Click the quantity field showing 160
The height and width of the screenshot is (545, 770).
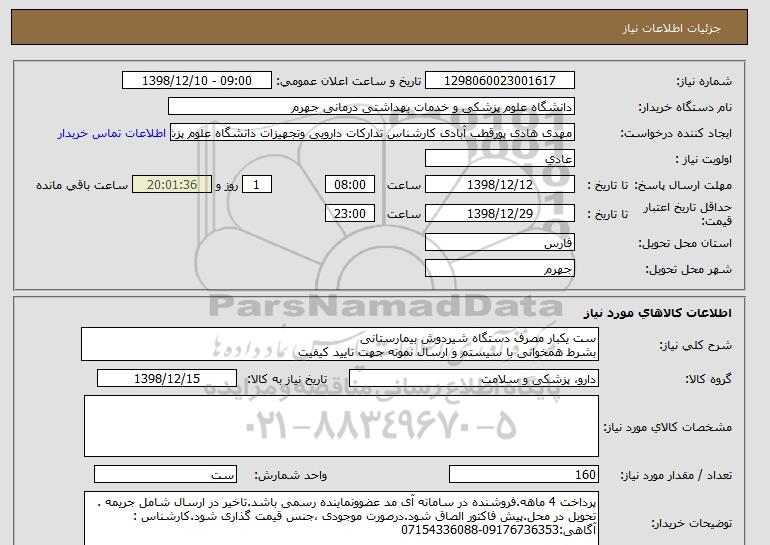[x=523, y=474]
